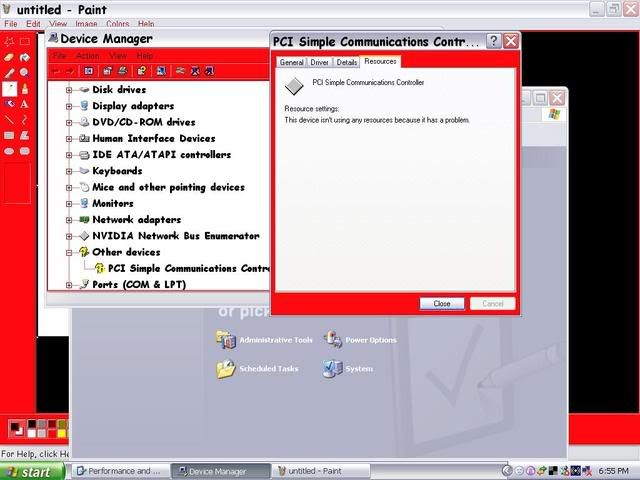Click the Print icon in Device Manager toolbar
Screen dimensions: 640x480
point(122,71)
